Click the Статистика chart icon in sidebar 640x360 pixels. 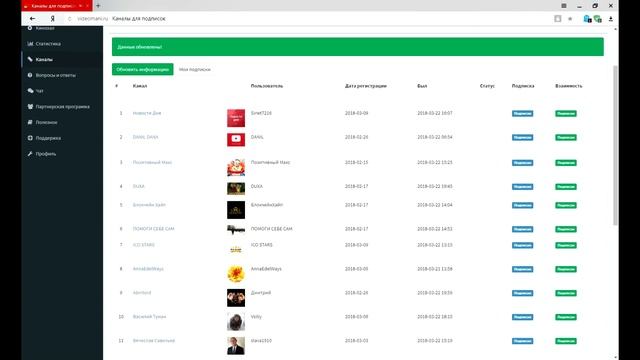pyautogui.click(x=30, y=44)
